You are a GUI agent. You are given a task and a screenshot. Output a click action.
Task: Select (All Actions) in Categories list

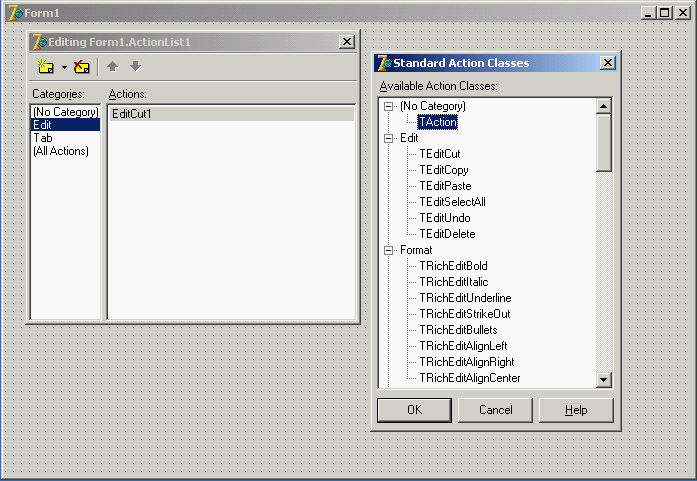pos(60,151)
